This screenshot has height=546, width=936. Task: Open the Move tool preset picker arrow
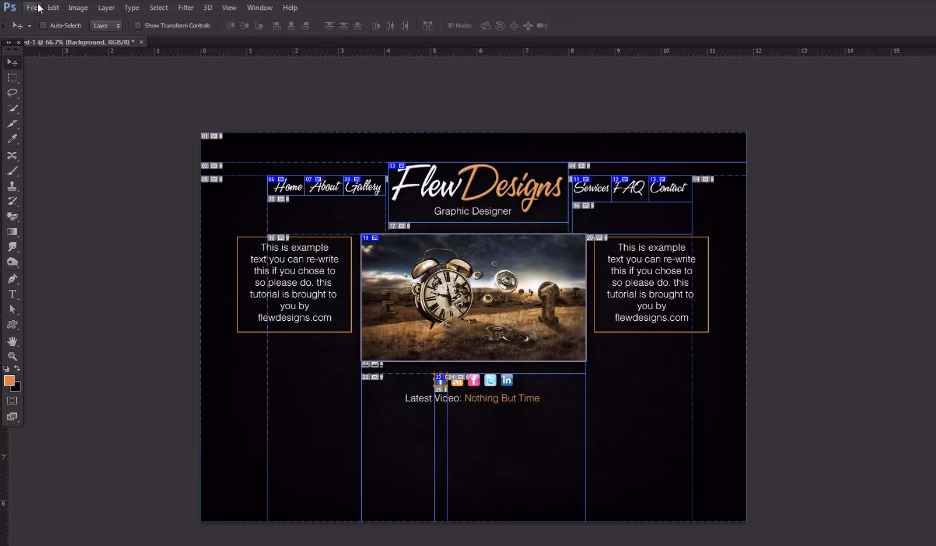coord(29,25)
